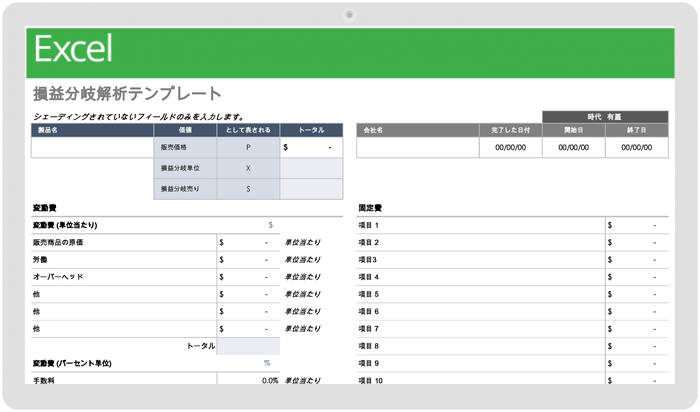Image resolution: width=700 pixels, height=412 pixels.
Task: Select the オーバーヘッド row label
Action: point(58,277)
